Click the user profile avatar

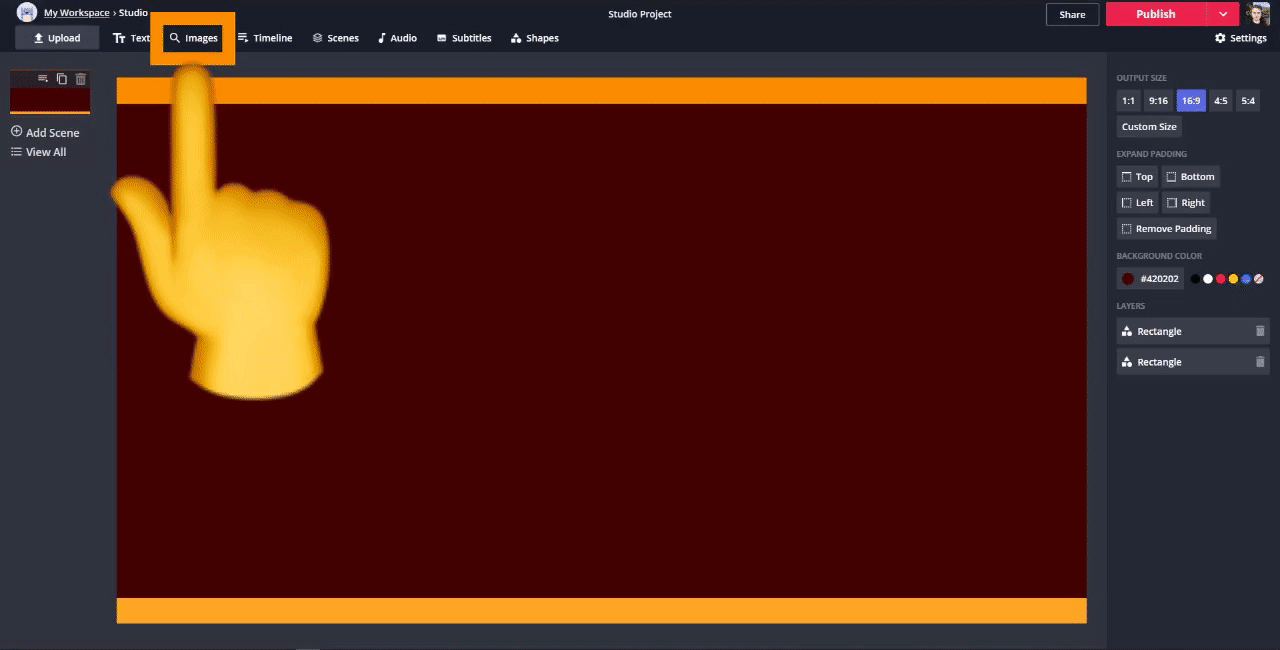click(1258, 14)
